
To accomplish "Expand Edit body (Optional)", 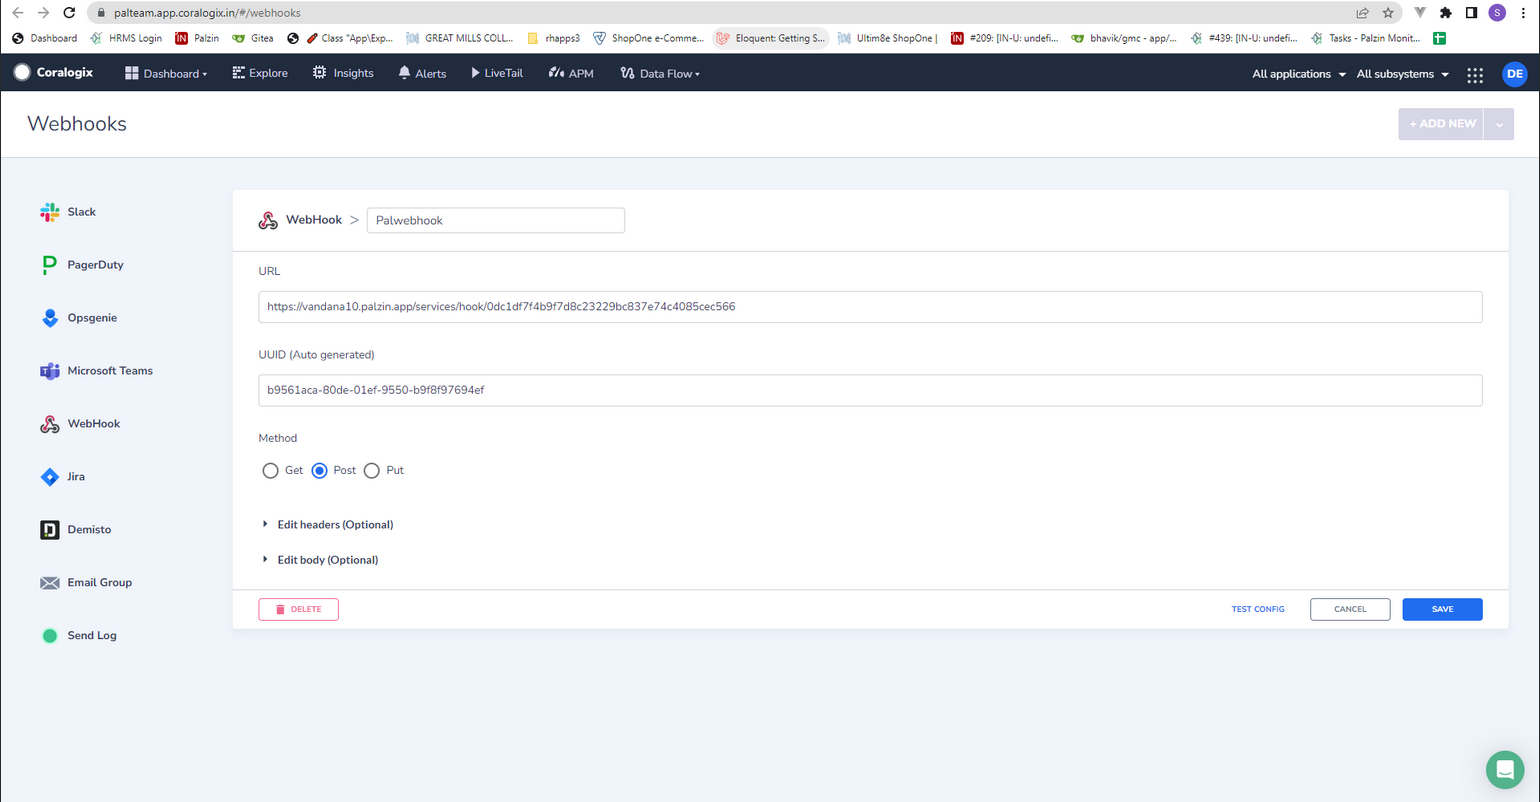I will pos(320,560).
